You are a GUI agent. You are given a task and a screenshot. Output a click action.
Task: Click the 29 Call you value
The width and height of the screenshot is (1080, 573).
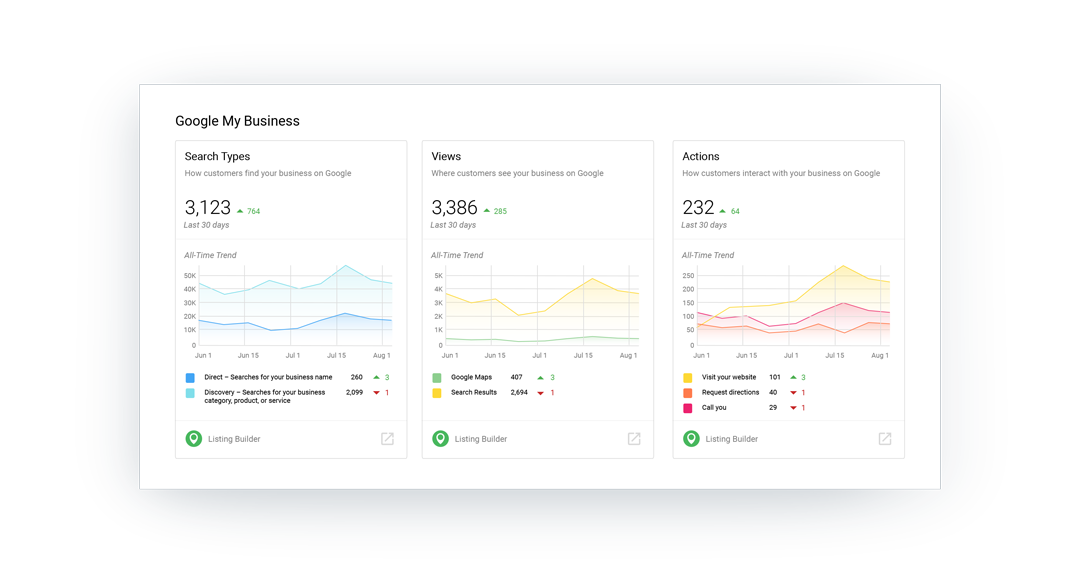point(773,408)
